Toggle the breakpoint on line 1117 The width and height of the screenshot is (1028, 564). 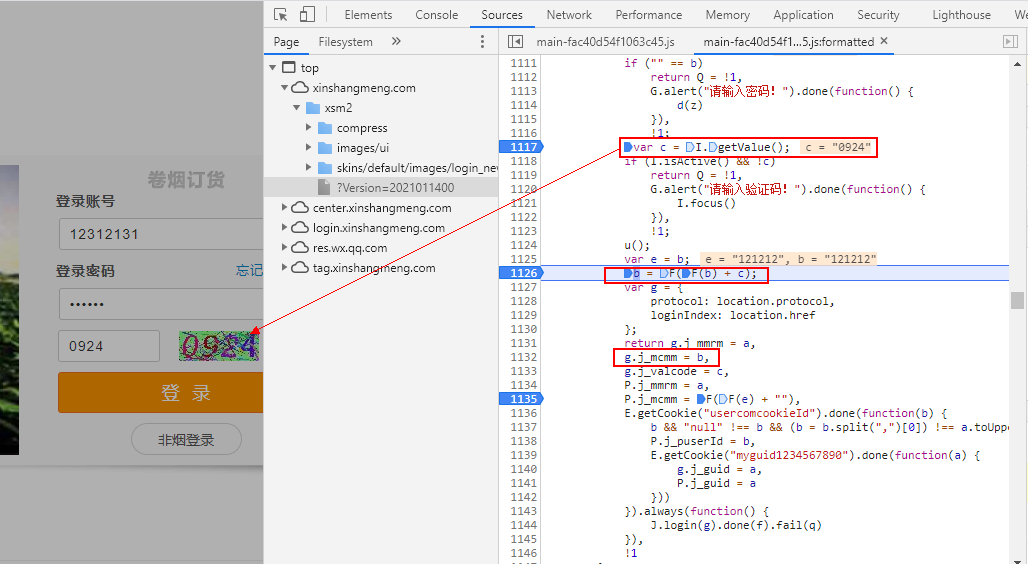[x=523, y=147]
